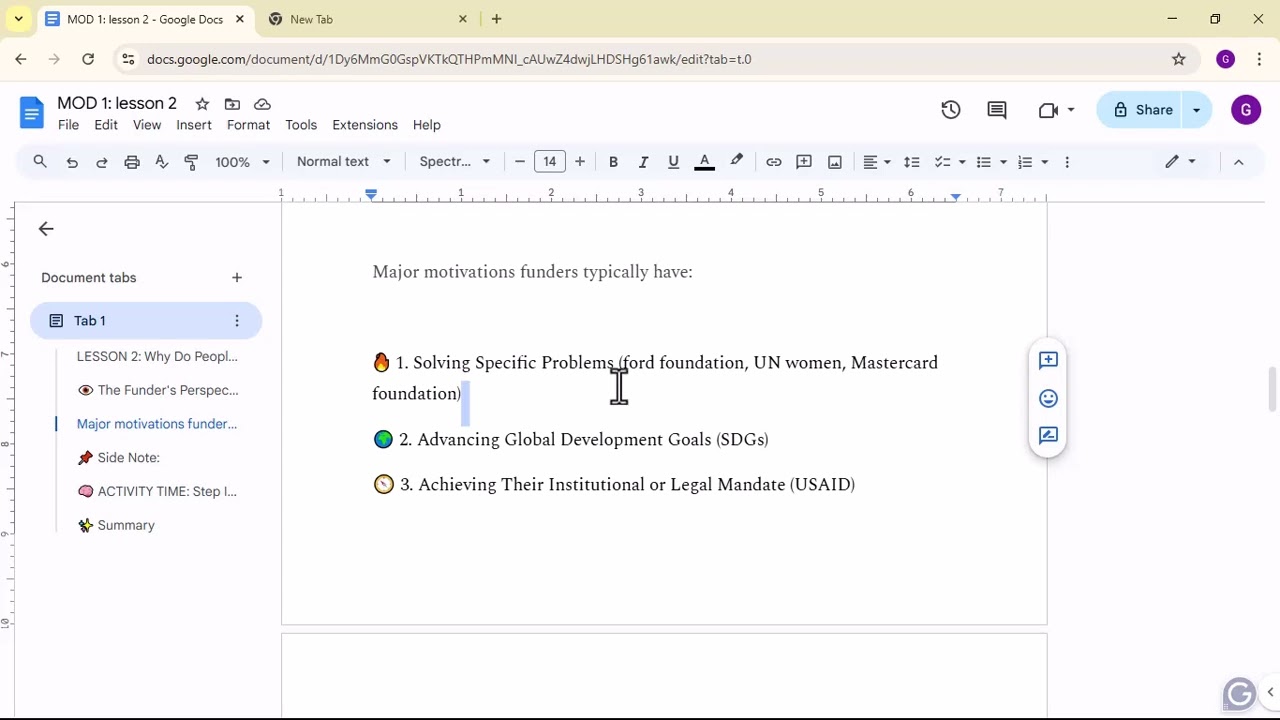
Task: Open the highlight color picker
Action: tap(737, 162)
